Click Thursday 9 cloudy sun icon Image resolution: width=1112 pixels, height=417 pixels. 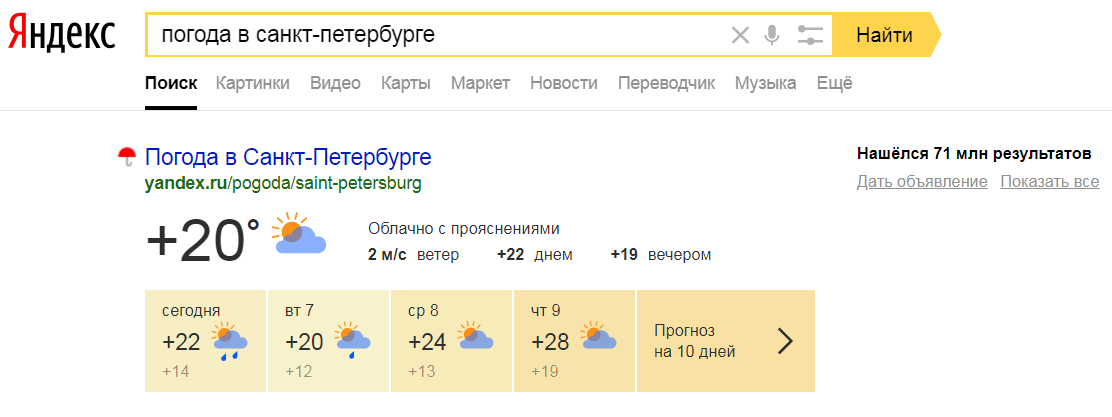tap(599, 336)
